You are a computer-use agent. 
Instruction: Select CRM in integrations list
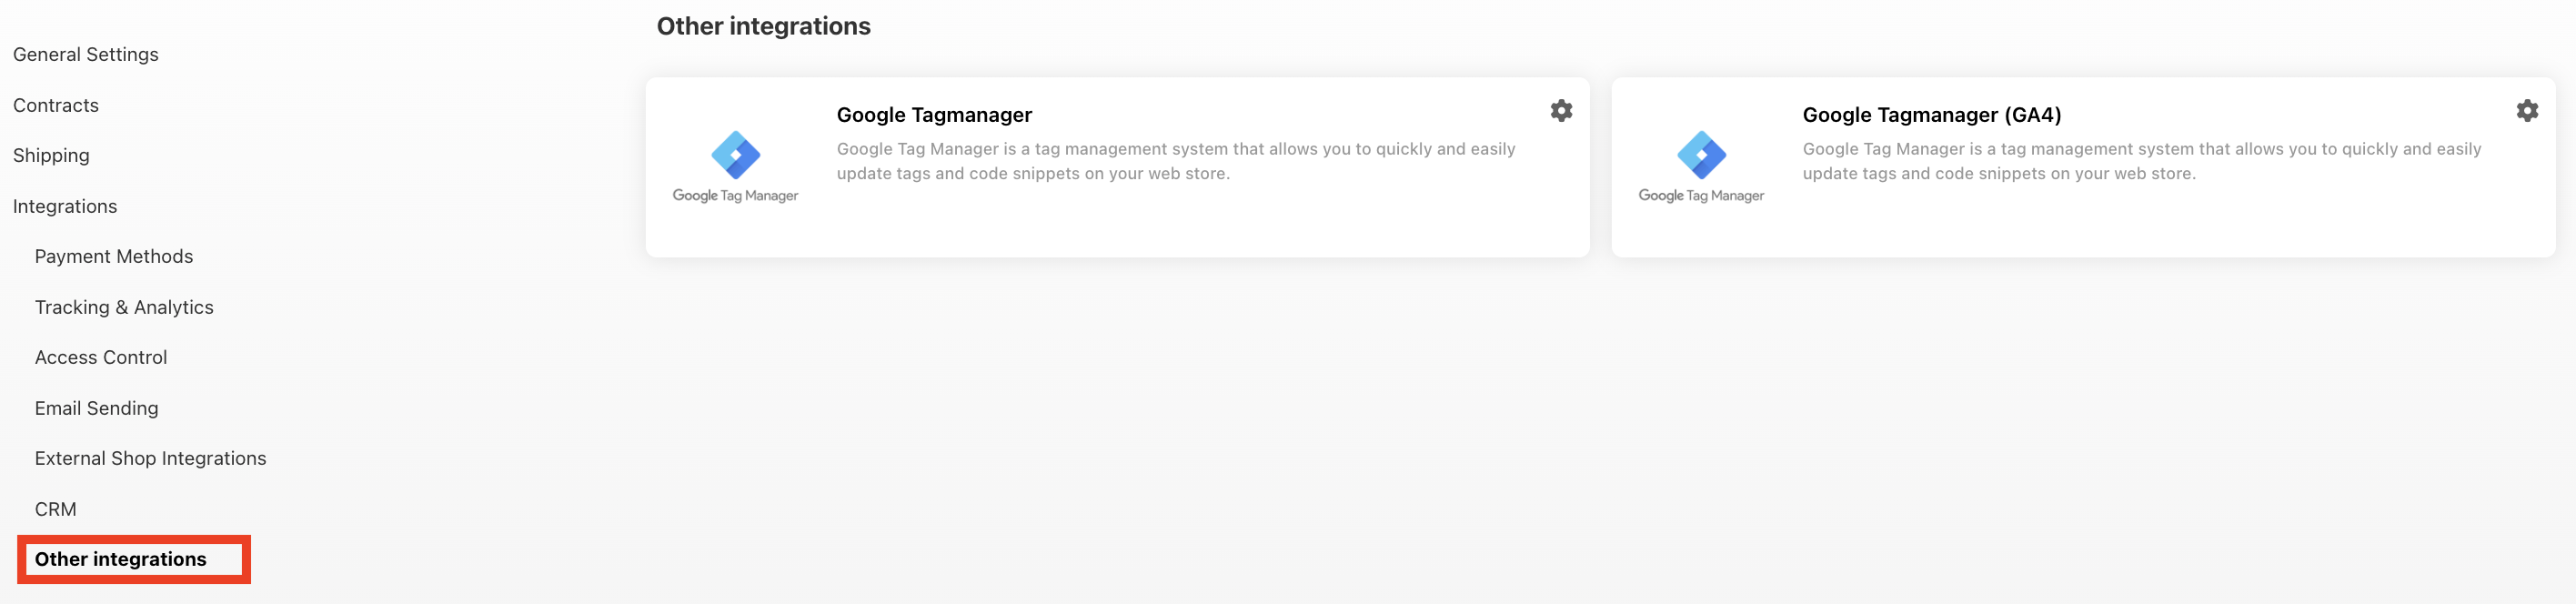56,509
